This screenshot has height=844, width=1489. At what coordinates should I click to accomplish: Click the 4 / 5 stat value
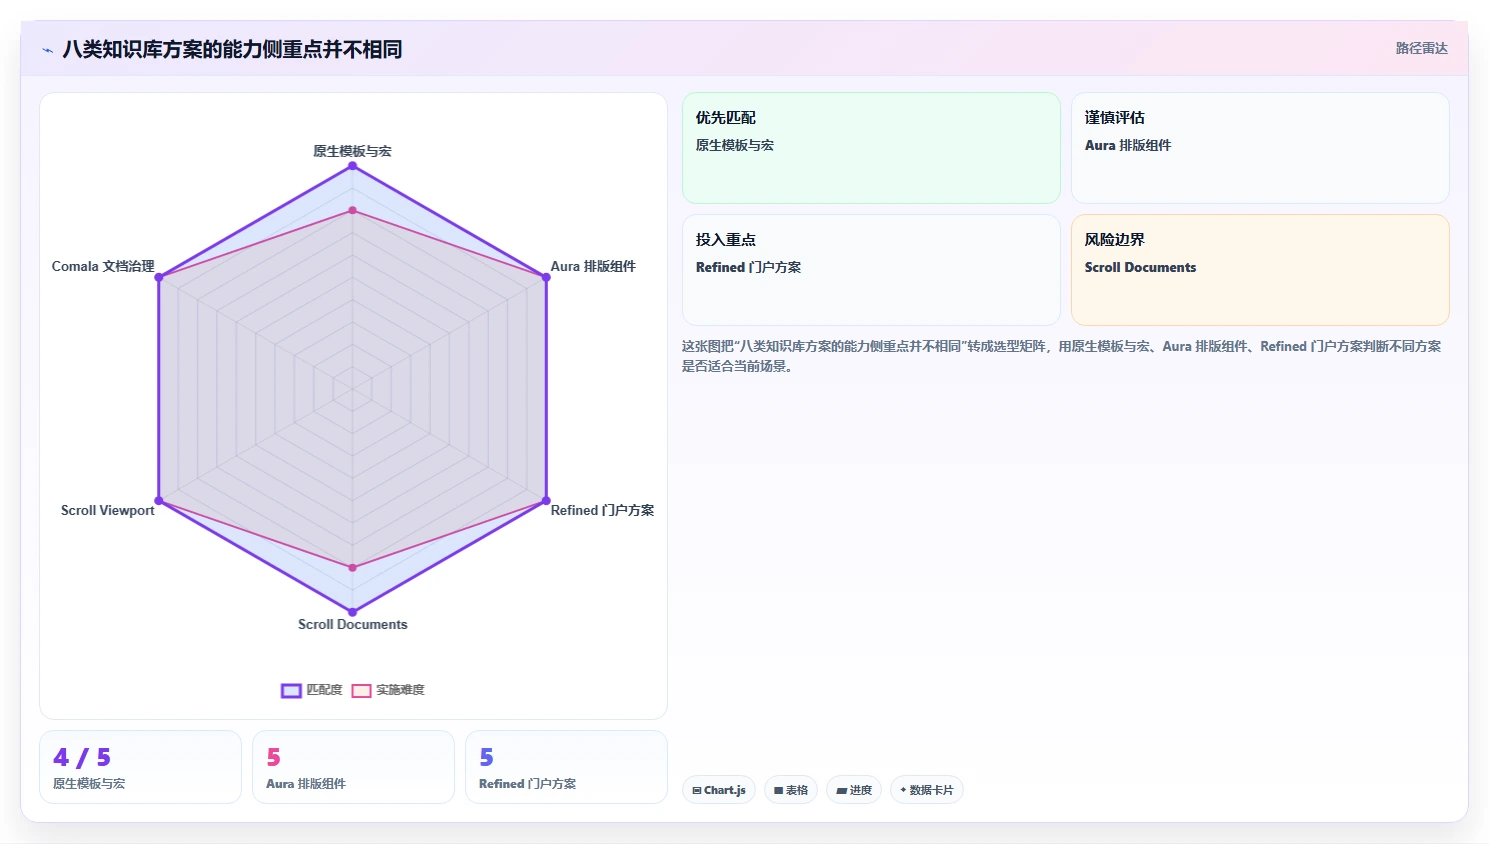(x=82, y=757)
